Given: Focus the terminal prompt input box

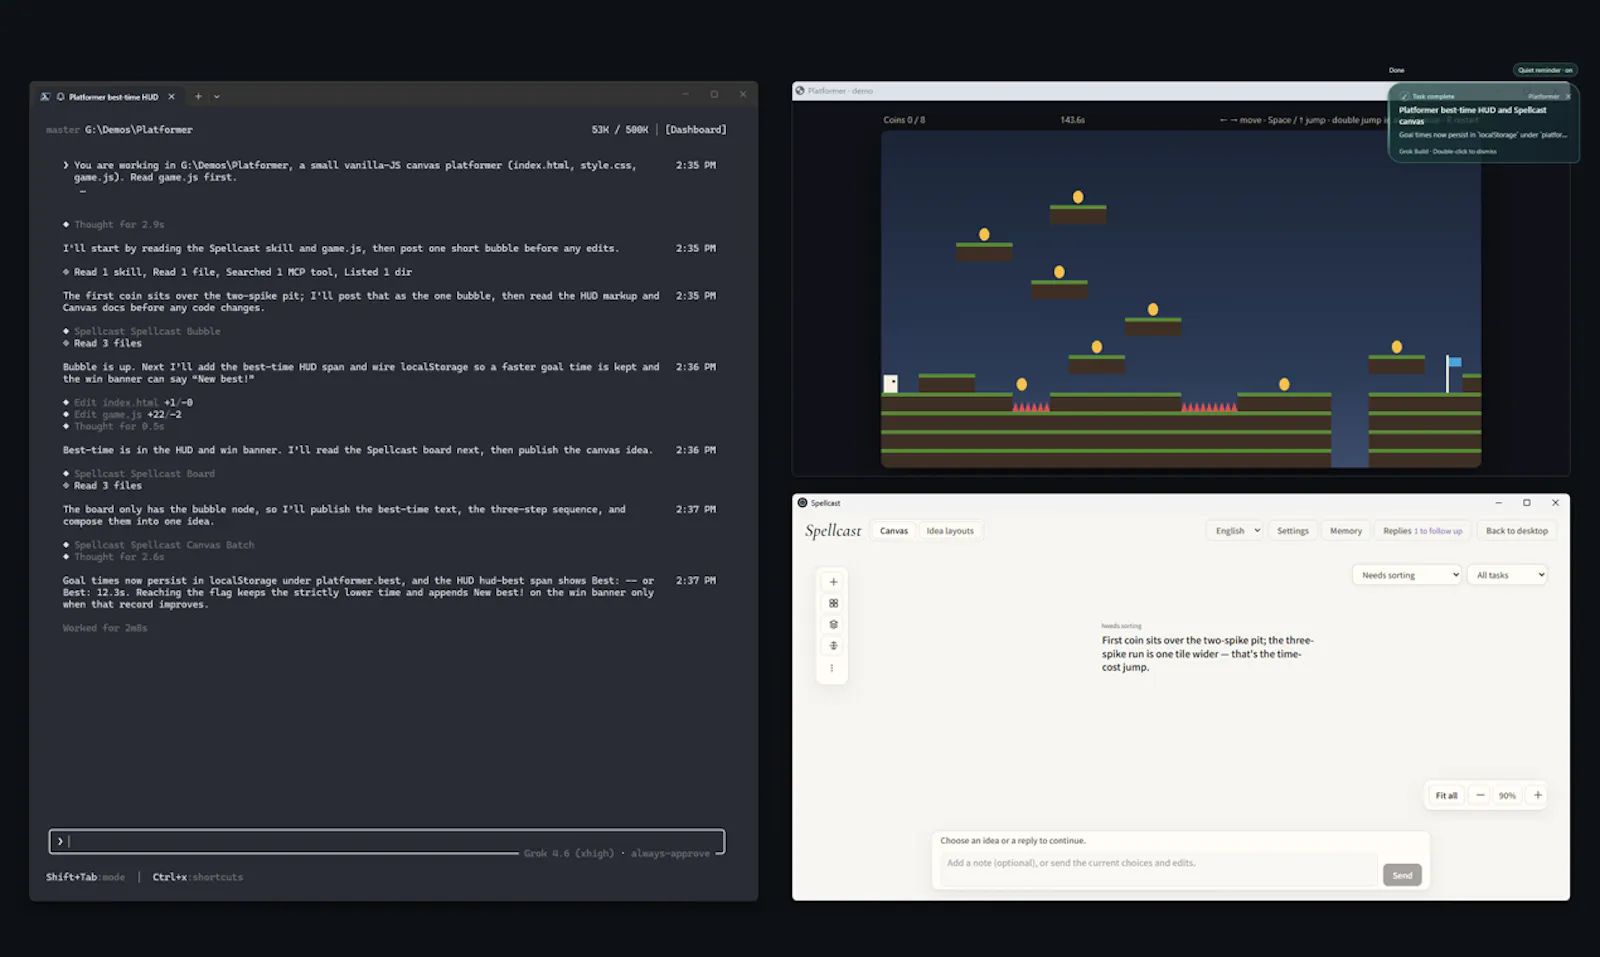Looking at the screenshot, I should click(386, 842).
